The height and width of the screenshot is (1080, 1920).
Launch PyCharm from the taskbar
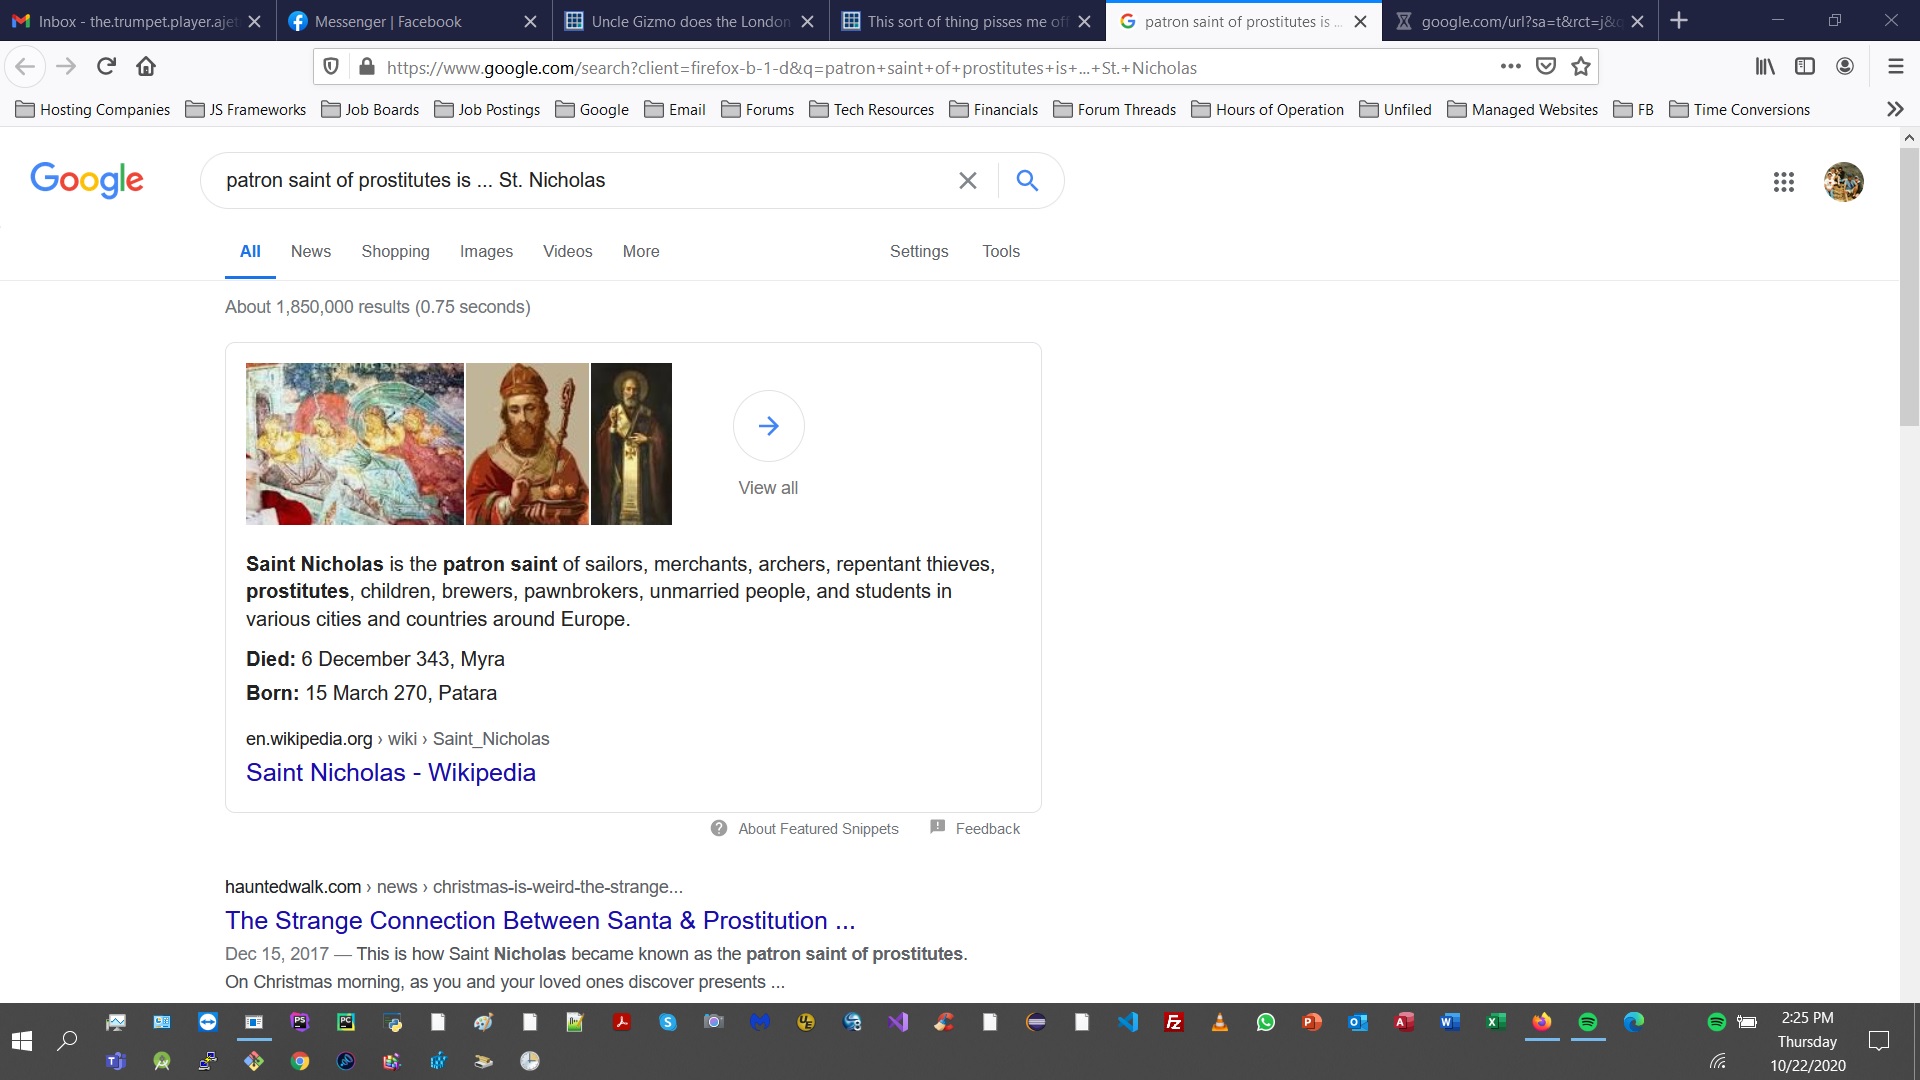tap(346, 1022)
